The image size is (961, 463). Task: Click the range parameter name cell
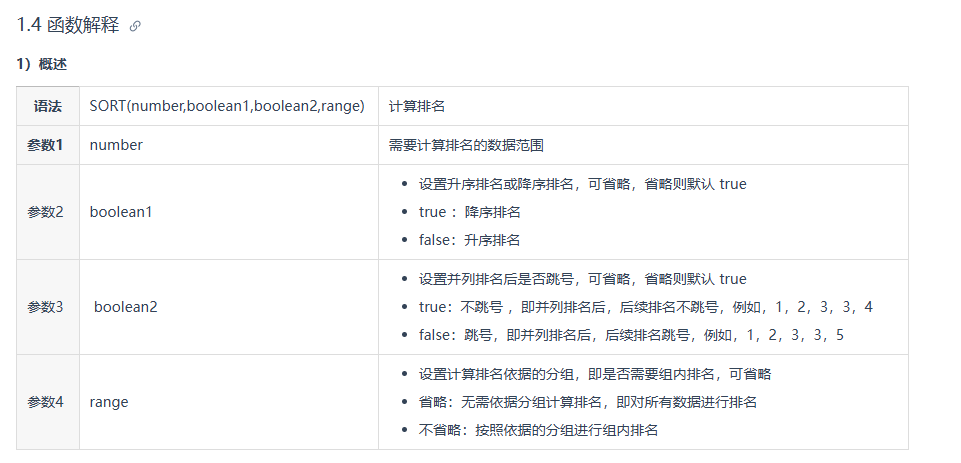(109, 402)
